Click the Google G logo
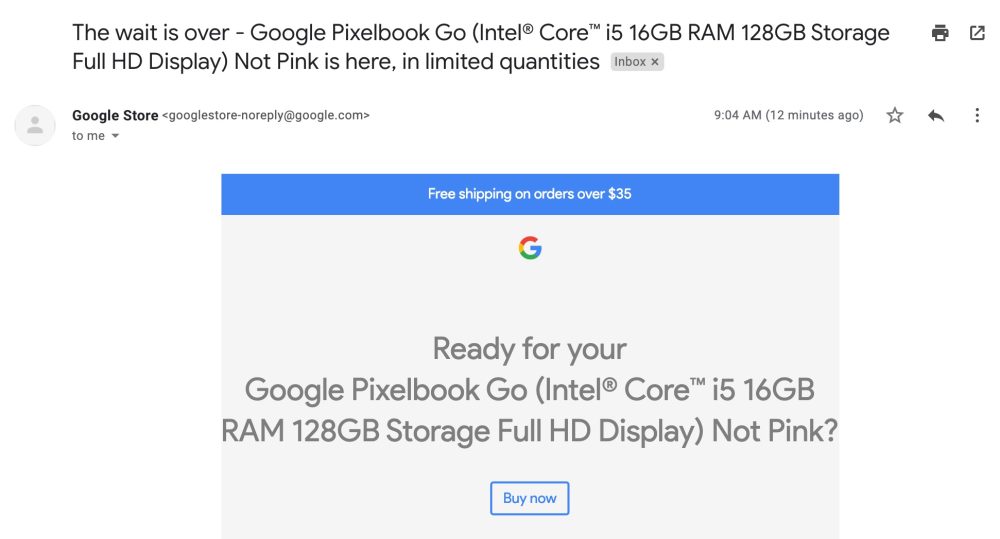 point(530,248)
